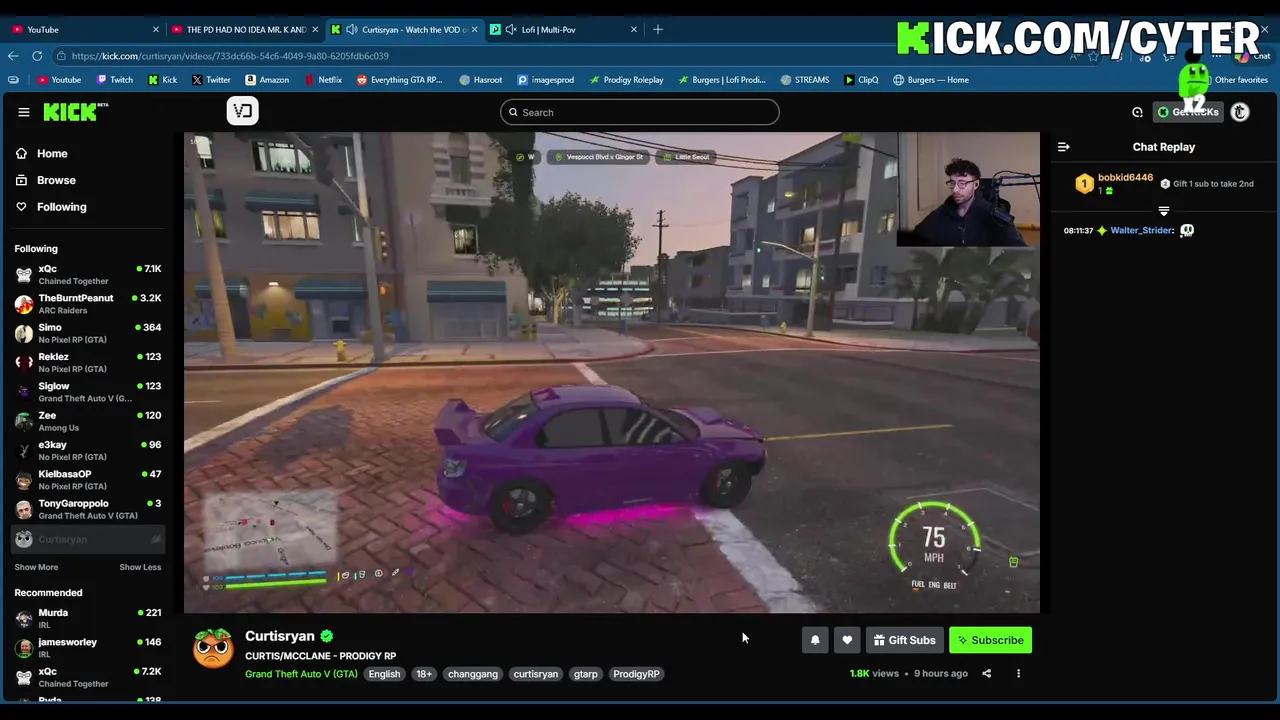1280x720 pixels.
Task: Click the 18+ tag
Action: click(424, 674)
